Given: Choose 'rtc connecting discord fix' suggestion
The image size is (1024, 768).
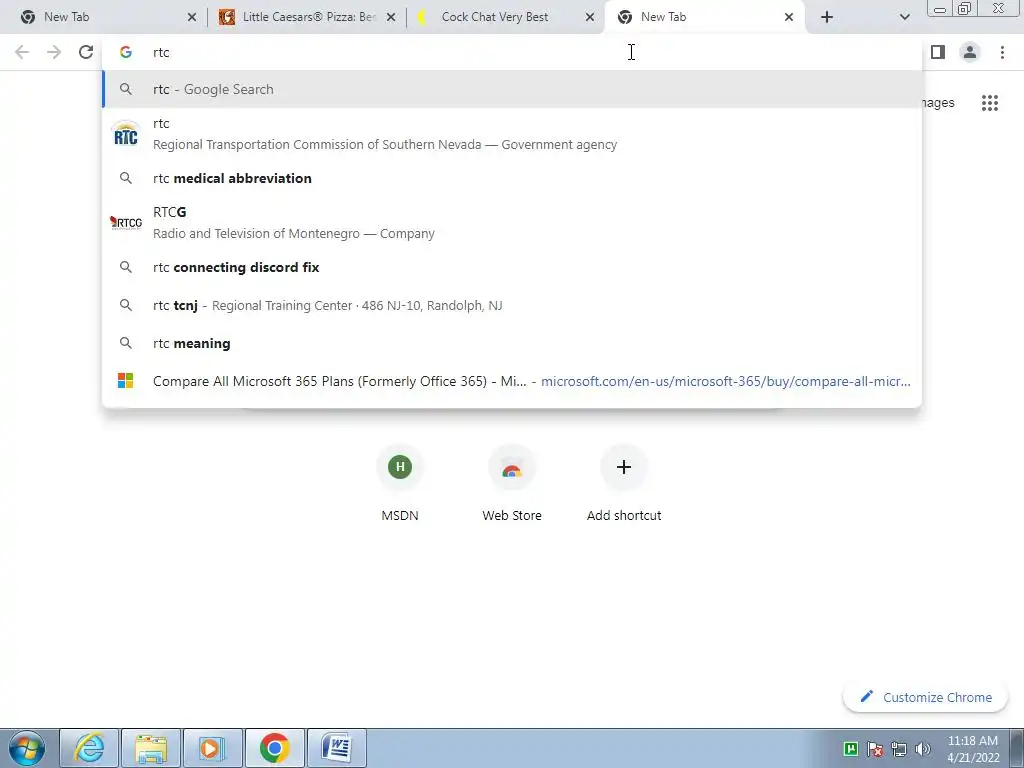Looking at the screenshot, I should tap(512, 267).
